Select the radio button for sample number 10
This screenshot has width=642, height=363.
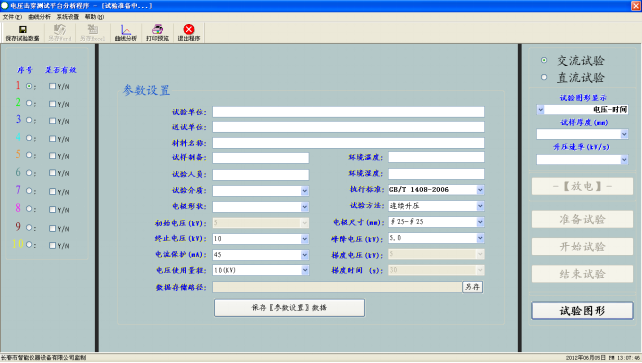[29, 245]
